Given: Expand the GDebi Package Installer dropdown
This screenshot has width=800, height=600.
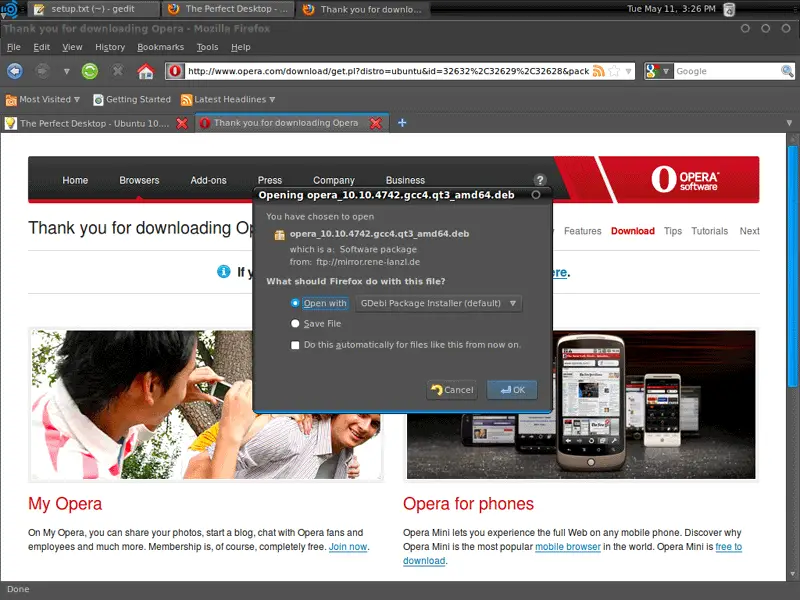Looking at the screenshot, I should (x=439, y=303).
